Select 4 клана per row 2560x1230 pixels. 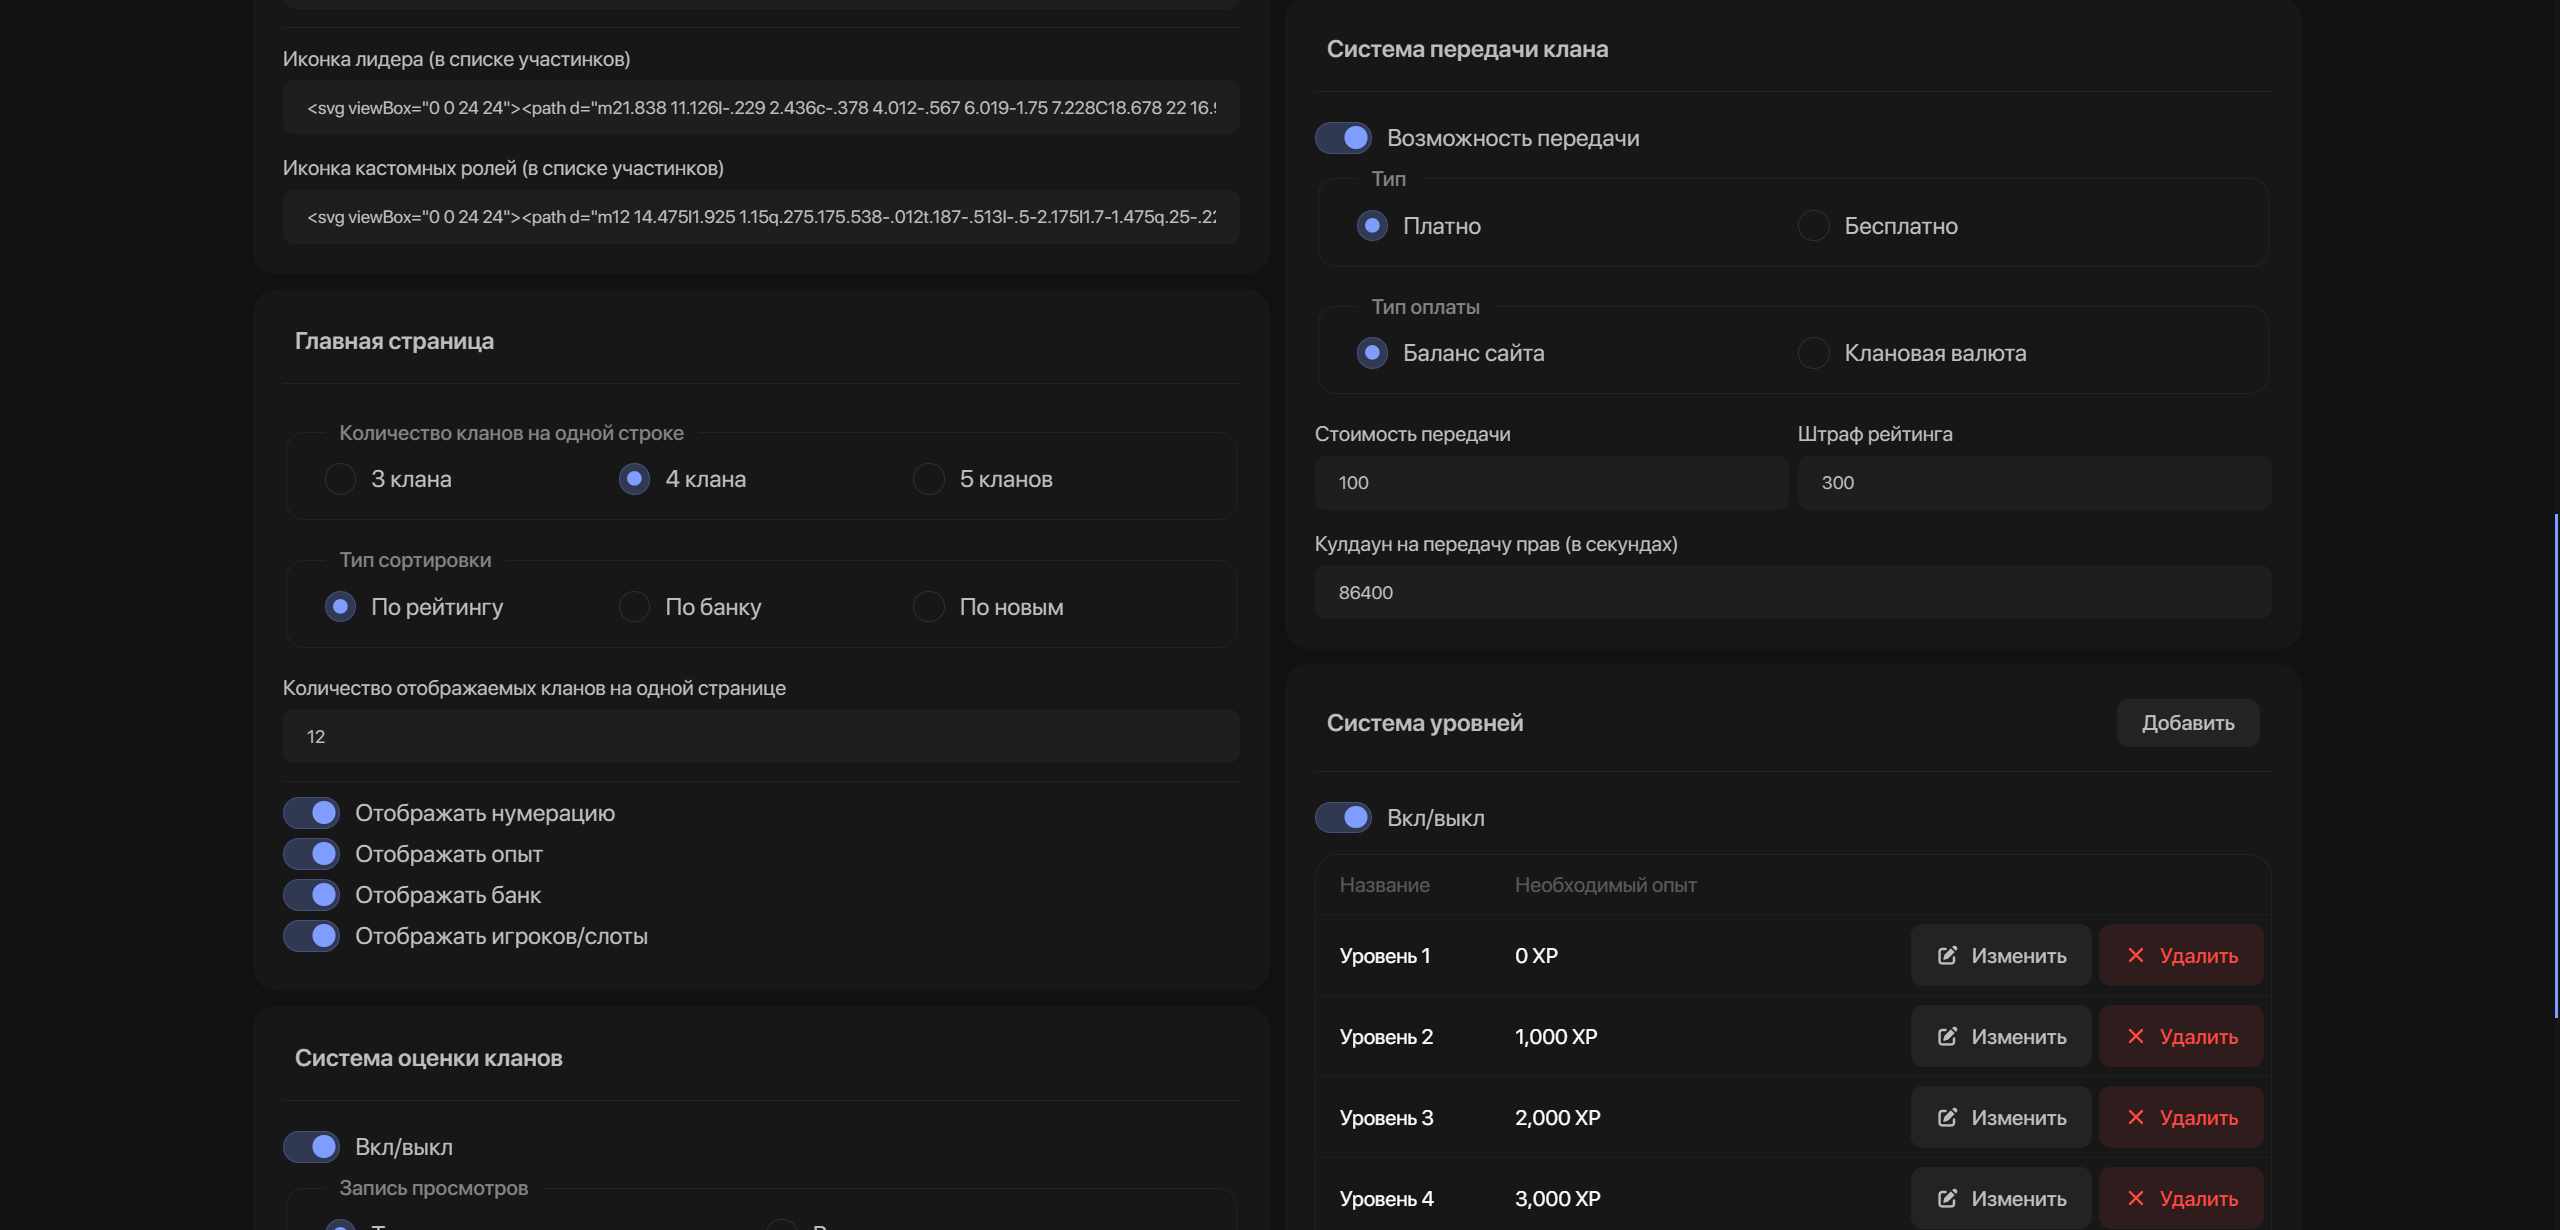pos(635,479)
